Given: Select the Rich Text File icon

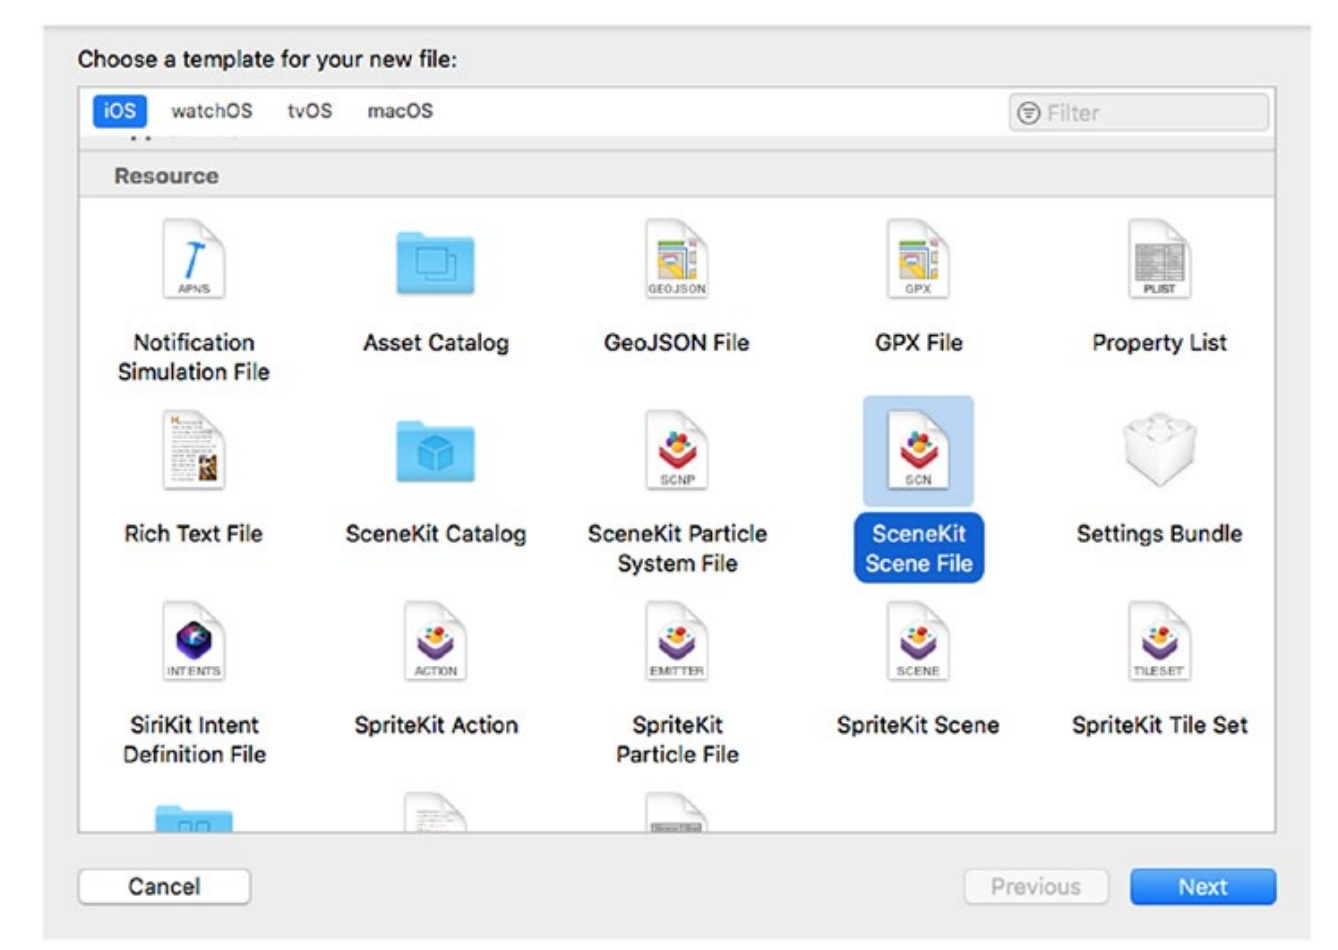Looking at the screenshot, I should point(194,450).
